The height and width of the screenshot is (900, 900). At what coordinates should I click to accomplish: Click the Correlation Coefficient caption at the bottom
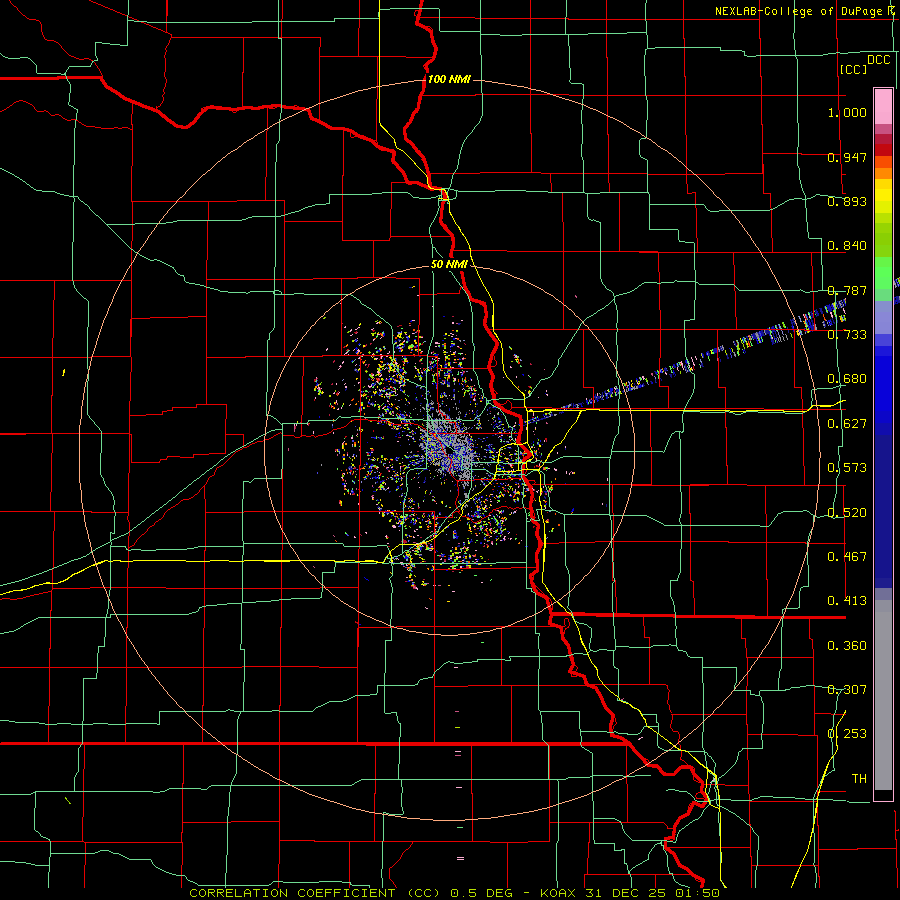coord(454,893)
